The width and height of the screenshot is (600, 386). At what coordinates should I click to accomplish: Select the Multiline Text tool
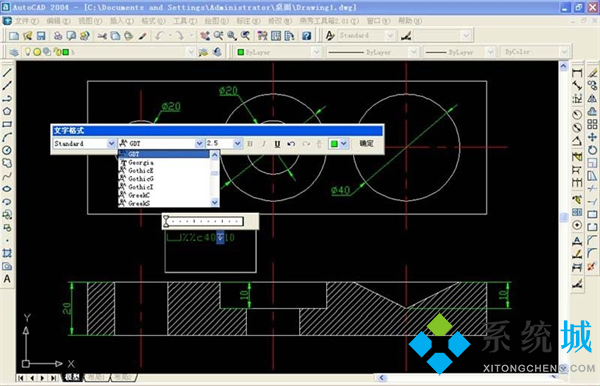(x=7, y=279)
